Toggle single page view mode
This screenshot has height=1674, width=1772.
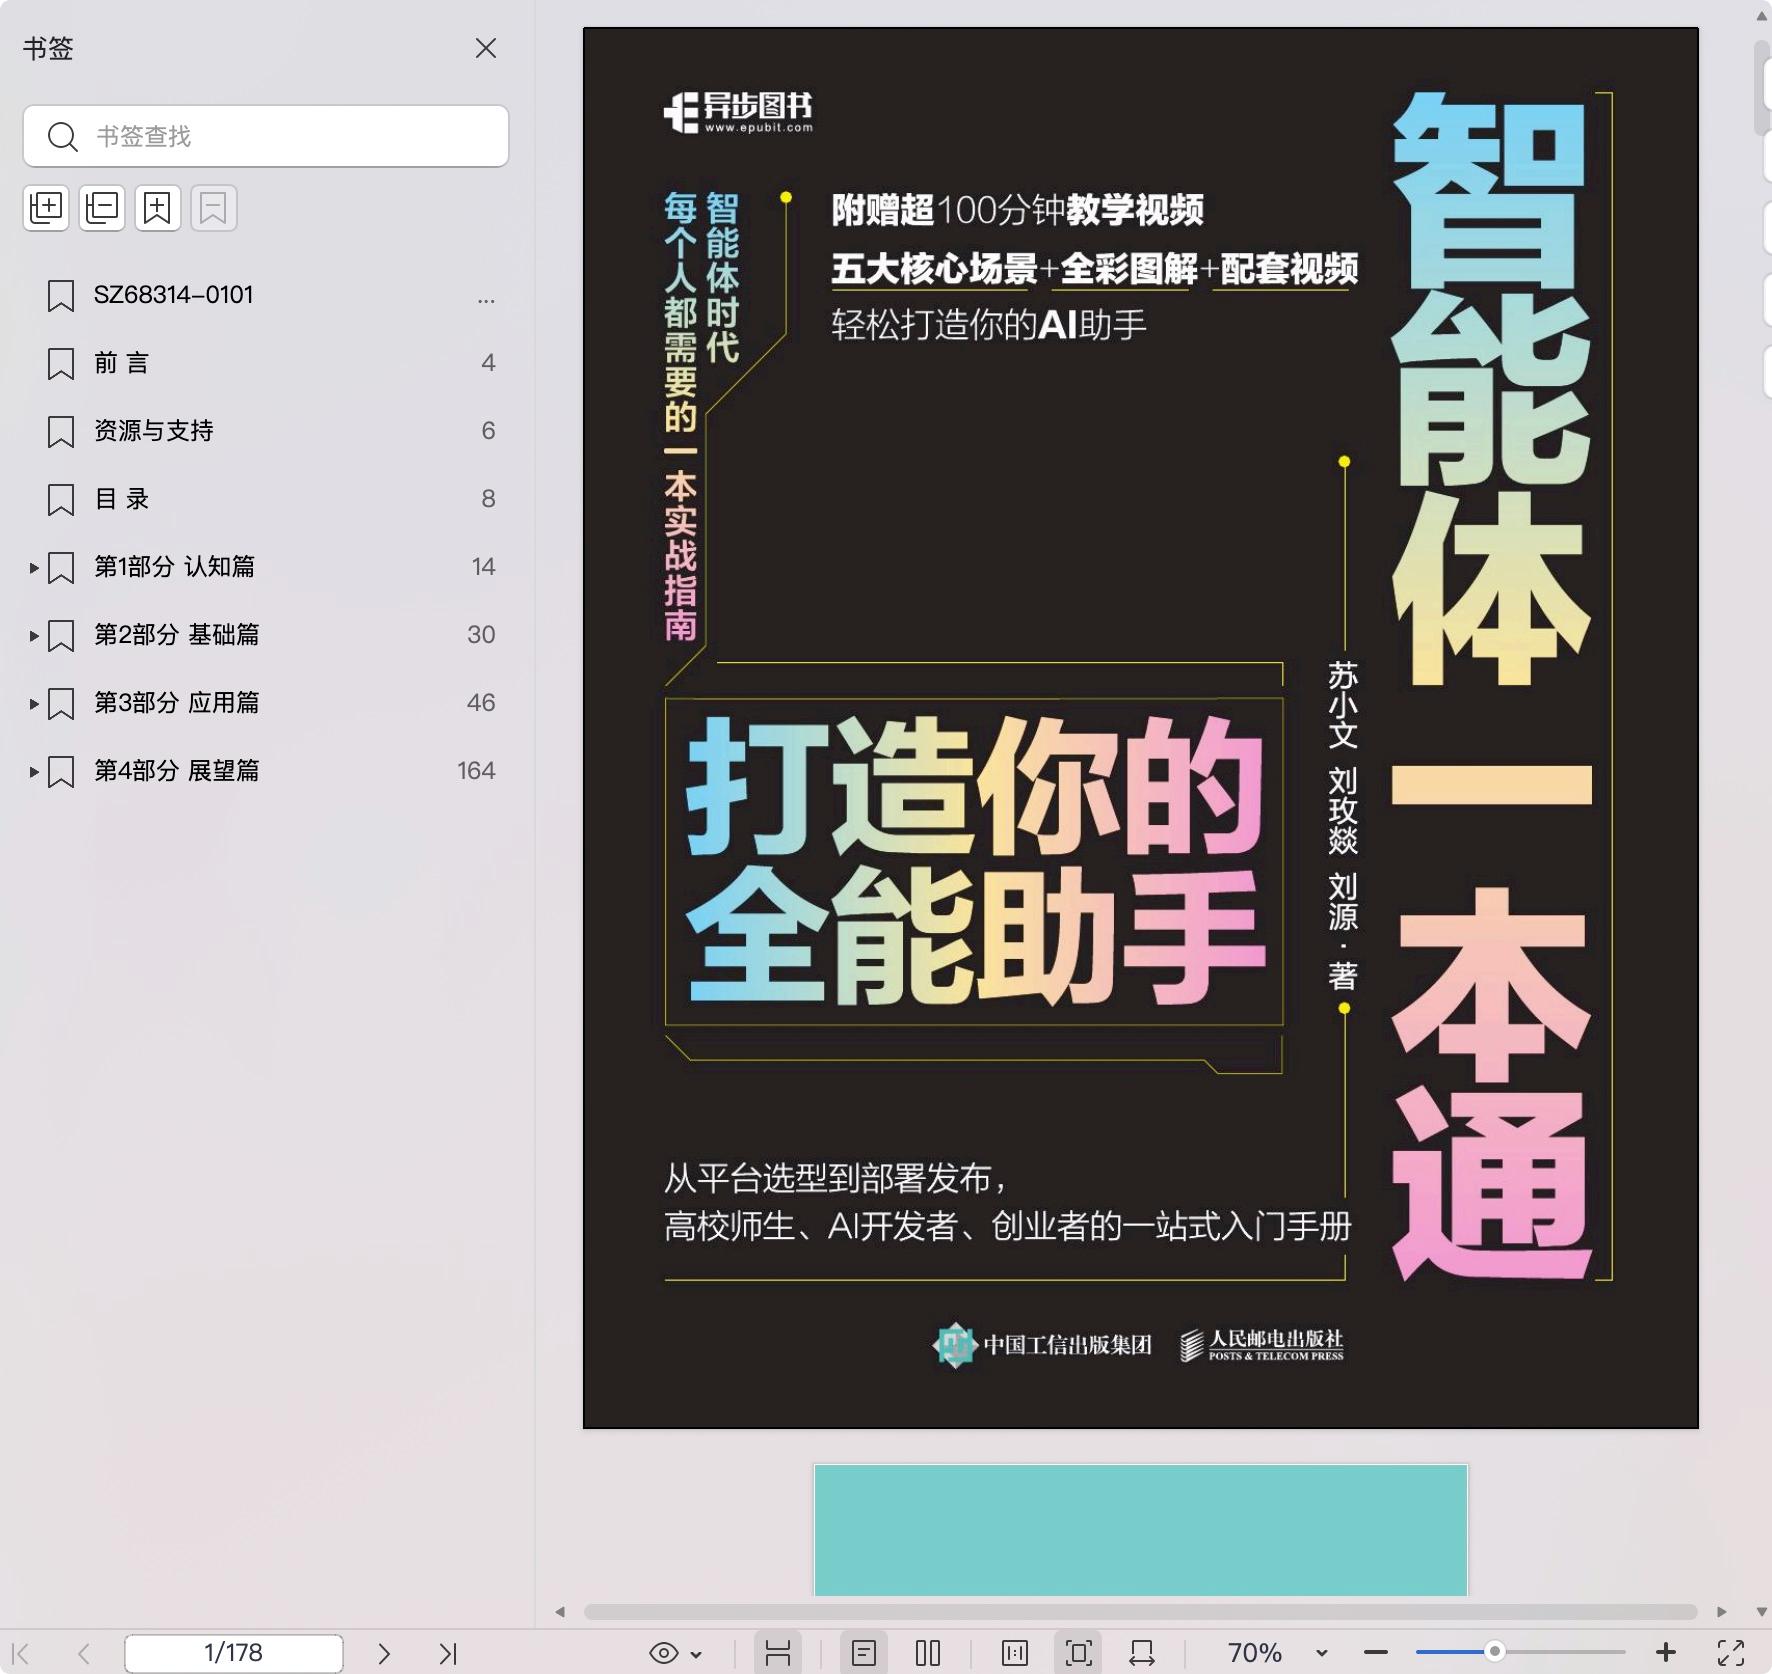[x=864, y=1653]
